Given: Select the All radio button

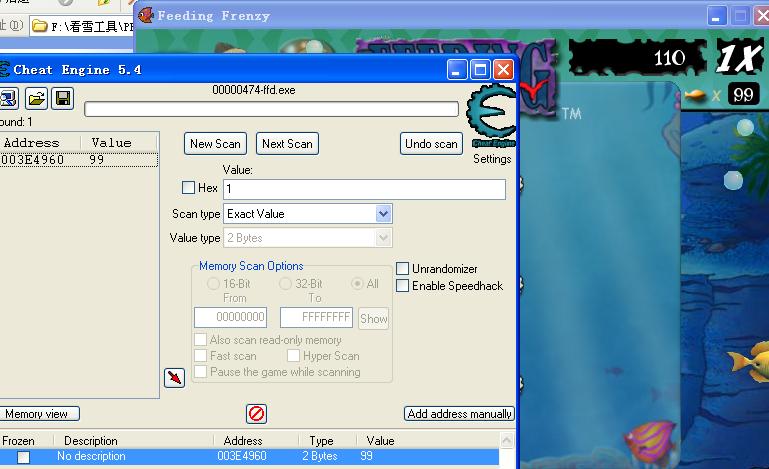Looking at the screenshot, I should pos(357,284).
